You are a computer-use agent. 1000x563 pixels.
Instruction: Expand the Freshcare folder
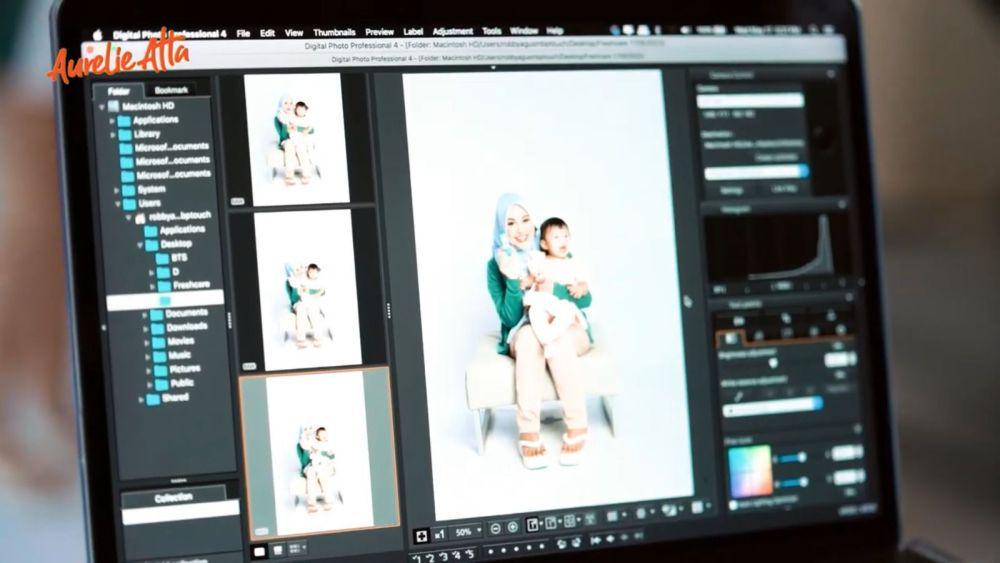[152, 287]
